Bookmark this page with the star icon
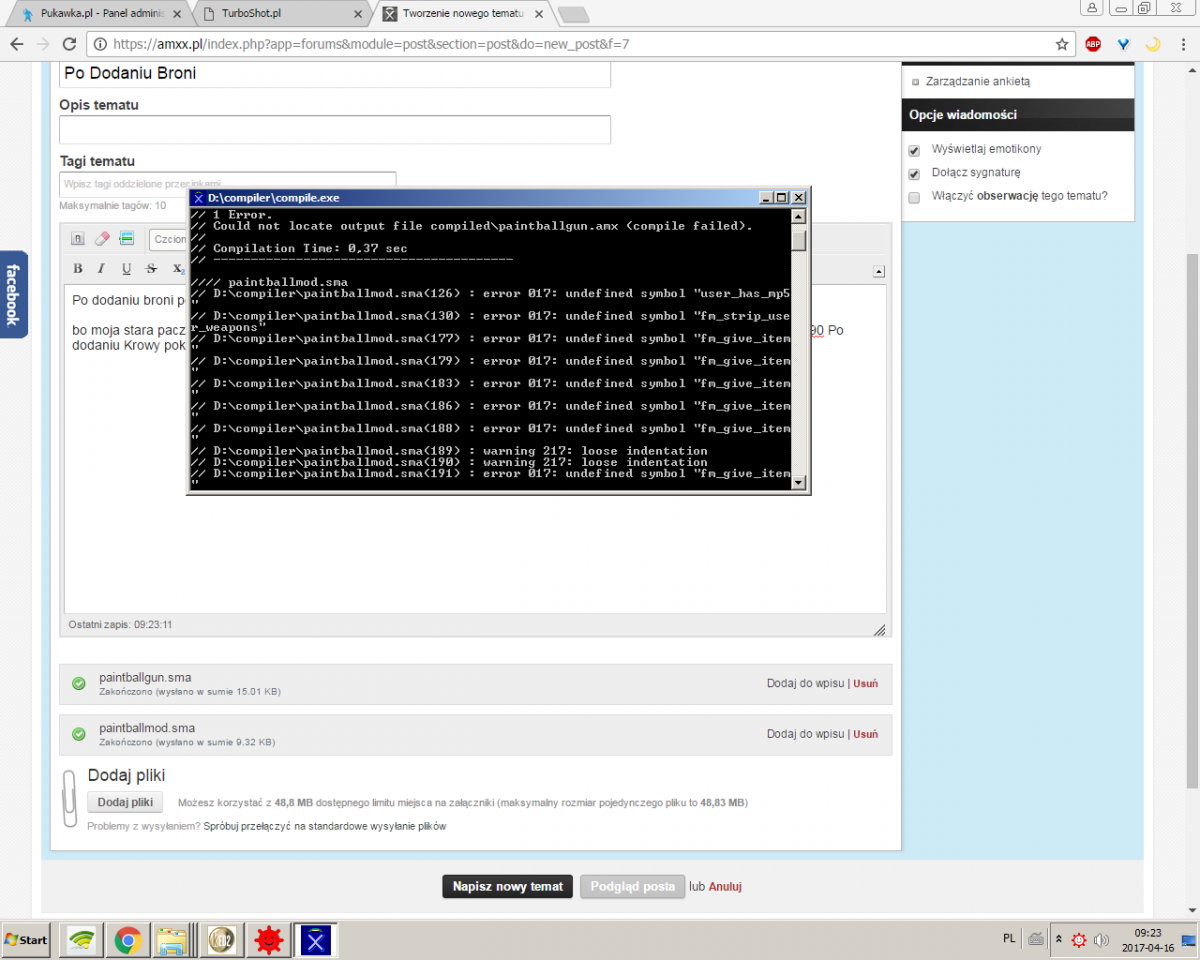 tap(1062, 44)
